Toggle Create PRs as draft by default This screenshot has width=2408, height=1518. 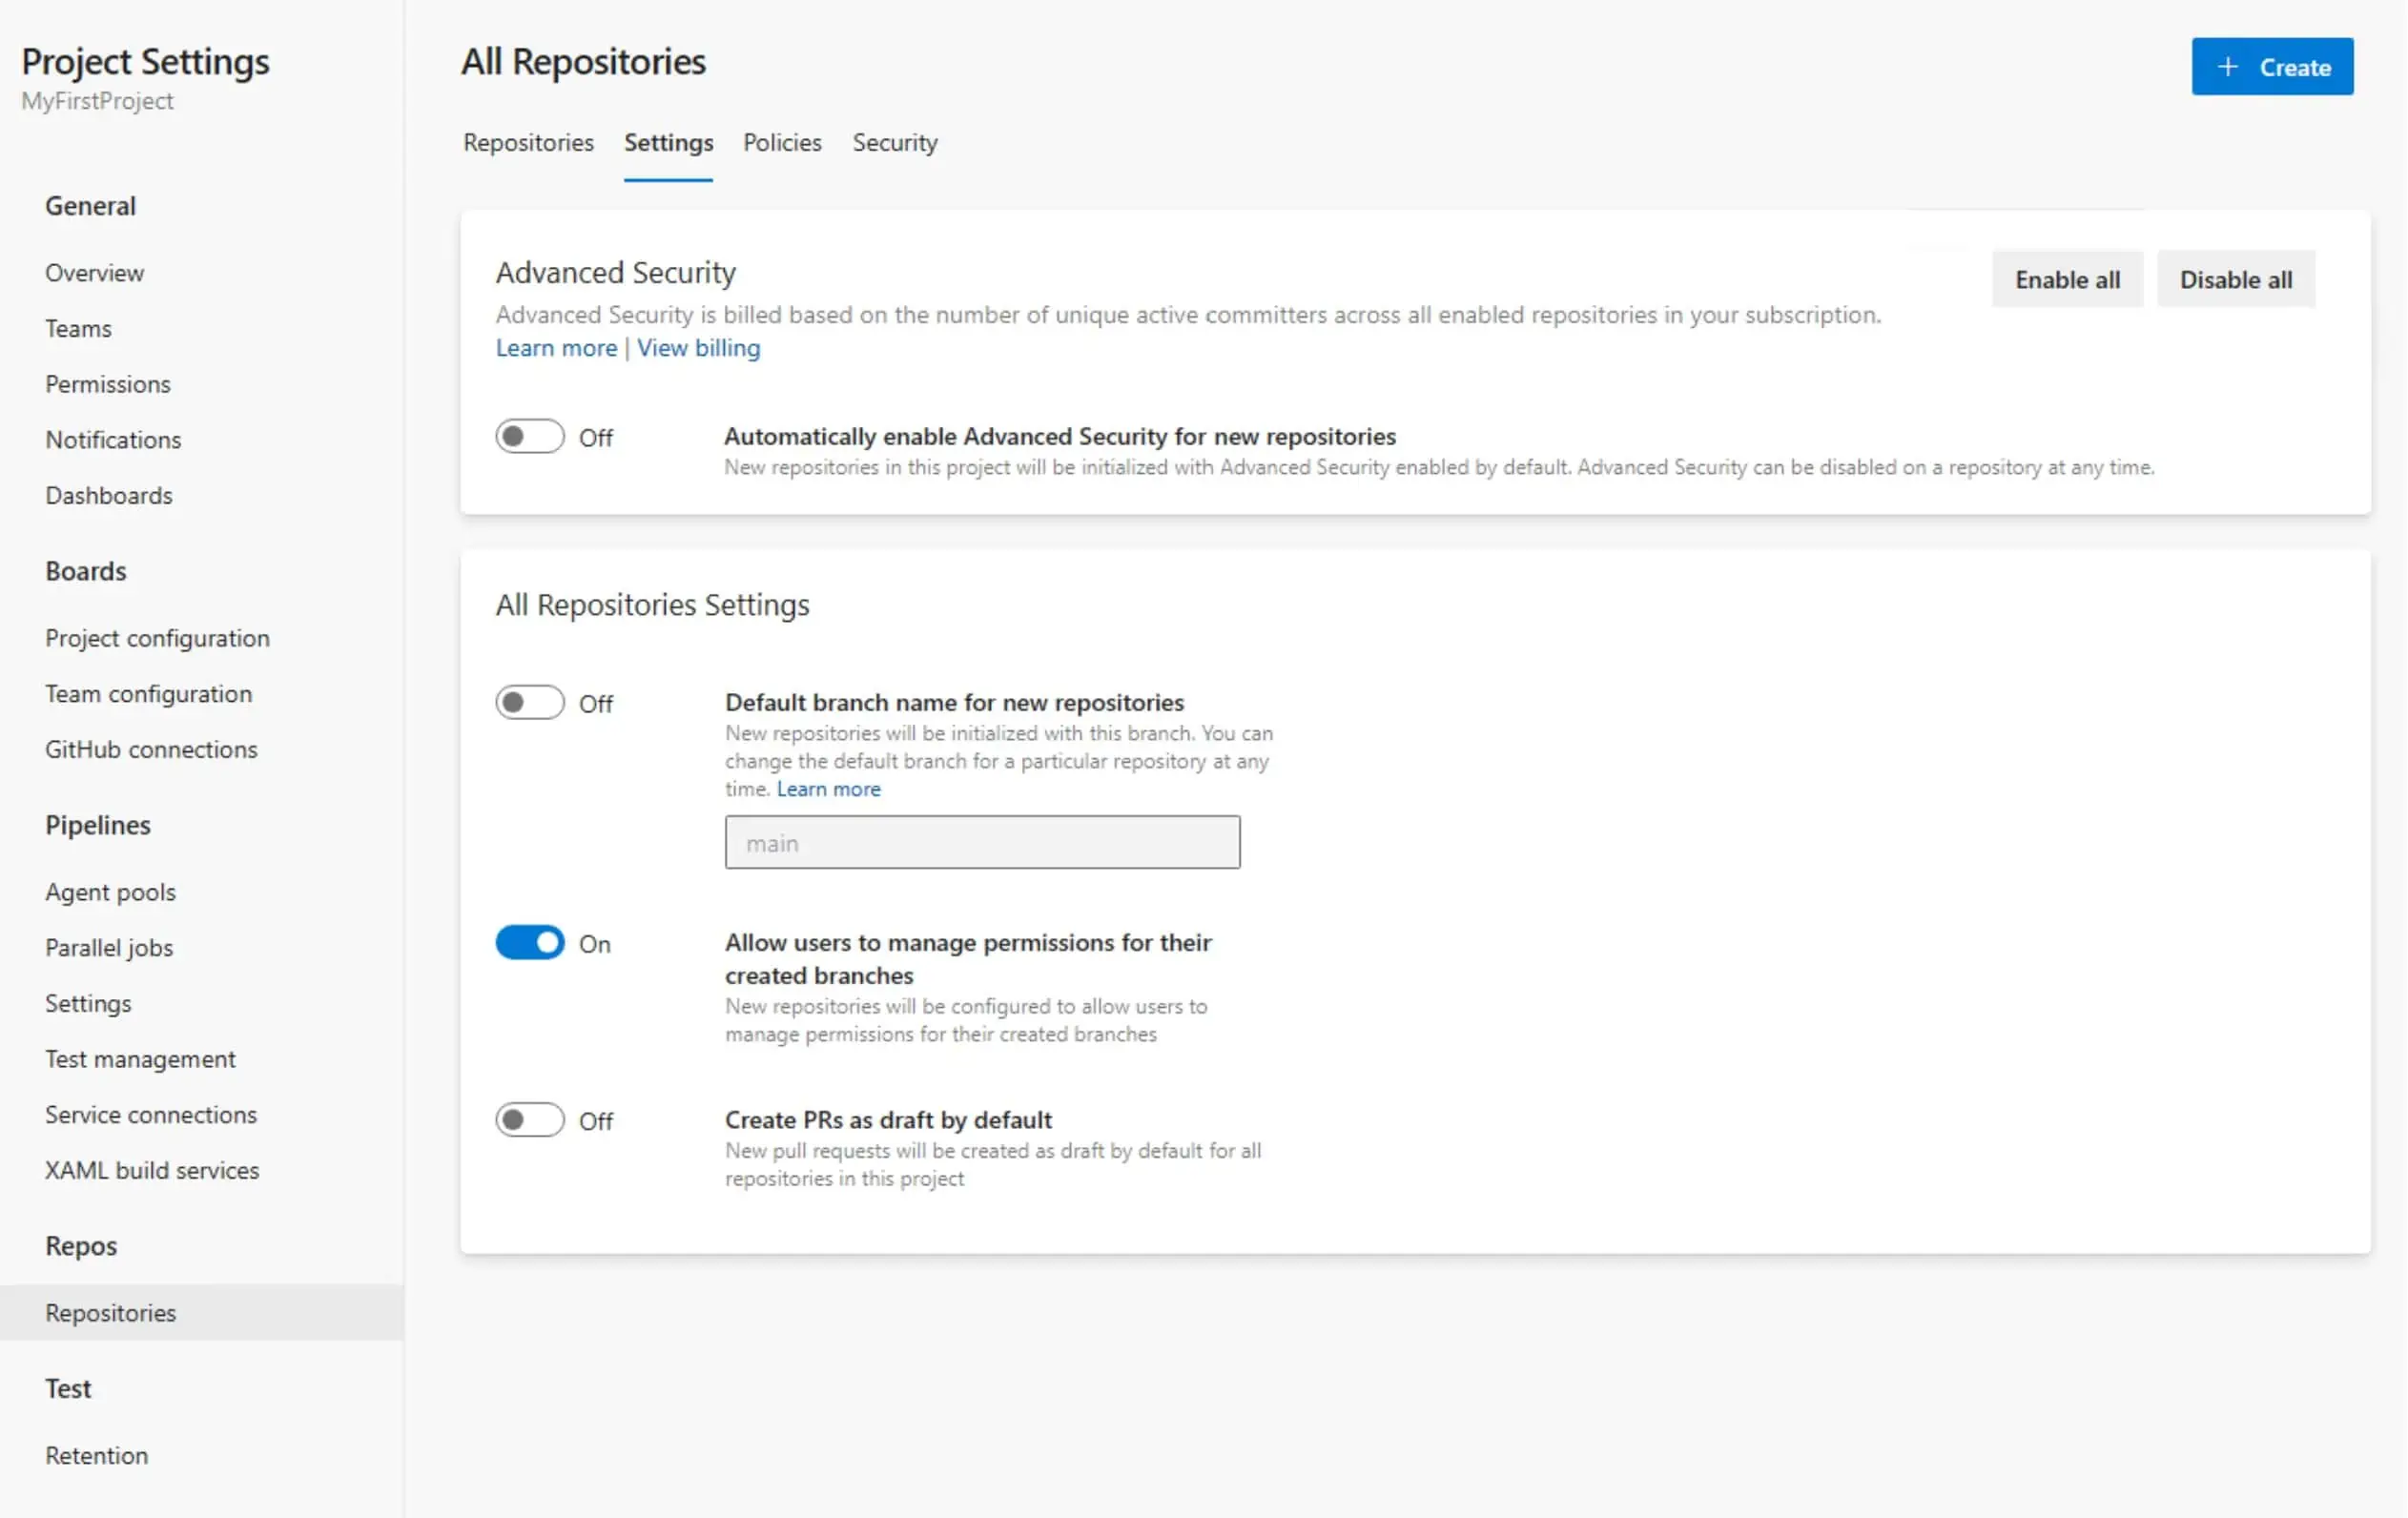(528, 1119)
